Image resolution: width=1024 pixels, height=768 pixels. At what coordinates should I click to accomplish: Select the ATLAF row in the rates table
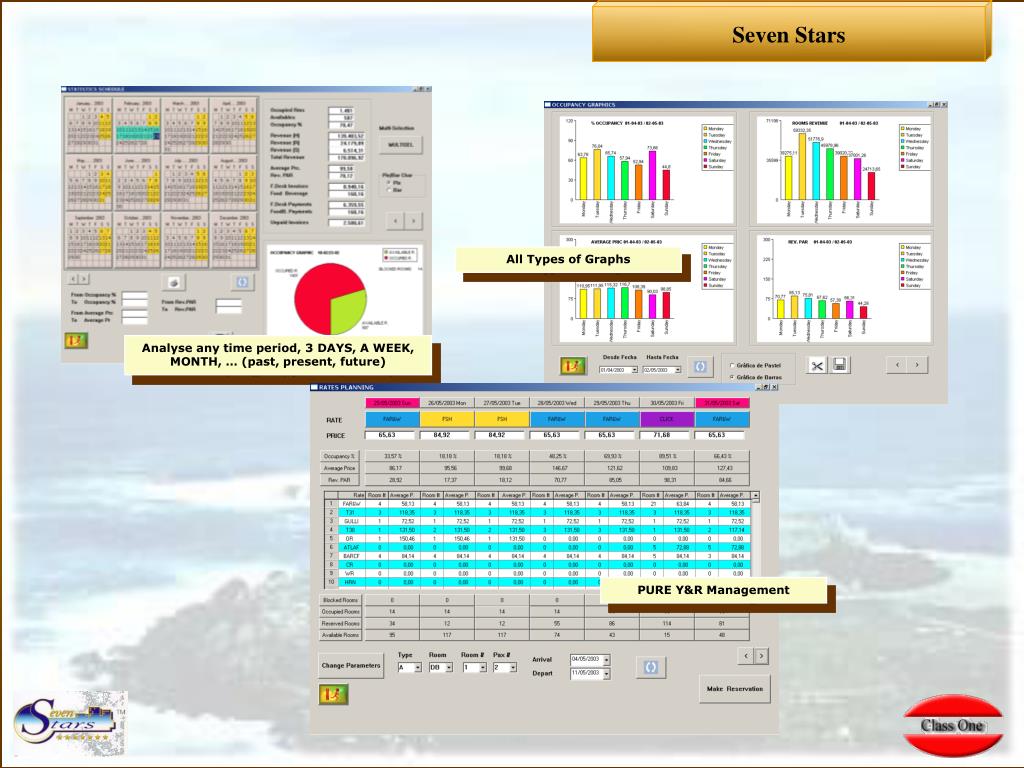pyautogui.click(x=537, y=547)
